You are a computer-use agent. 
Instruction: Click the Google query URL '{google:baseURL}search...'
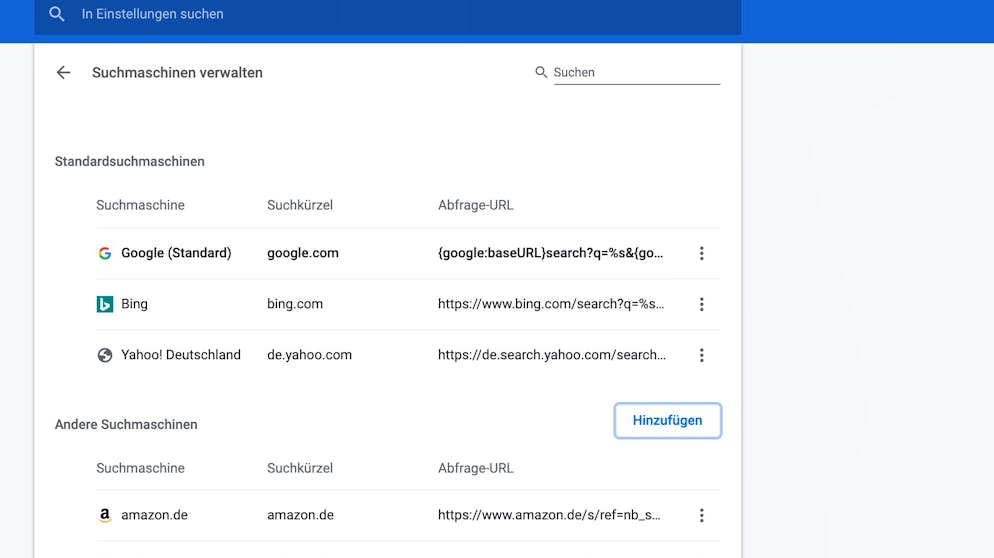tap(550, 253)
